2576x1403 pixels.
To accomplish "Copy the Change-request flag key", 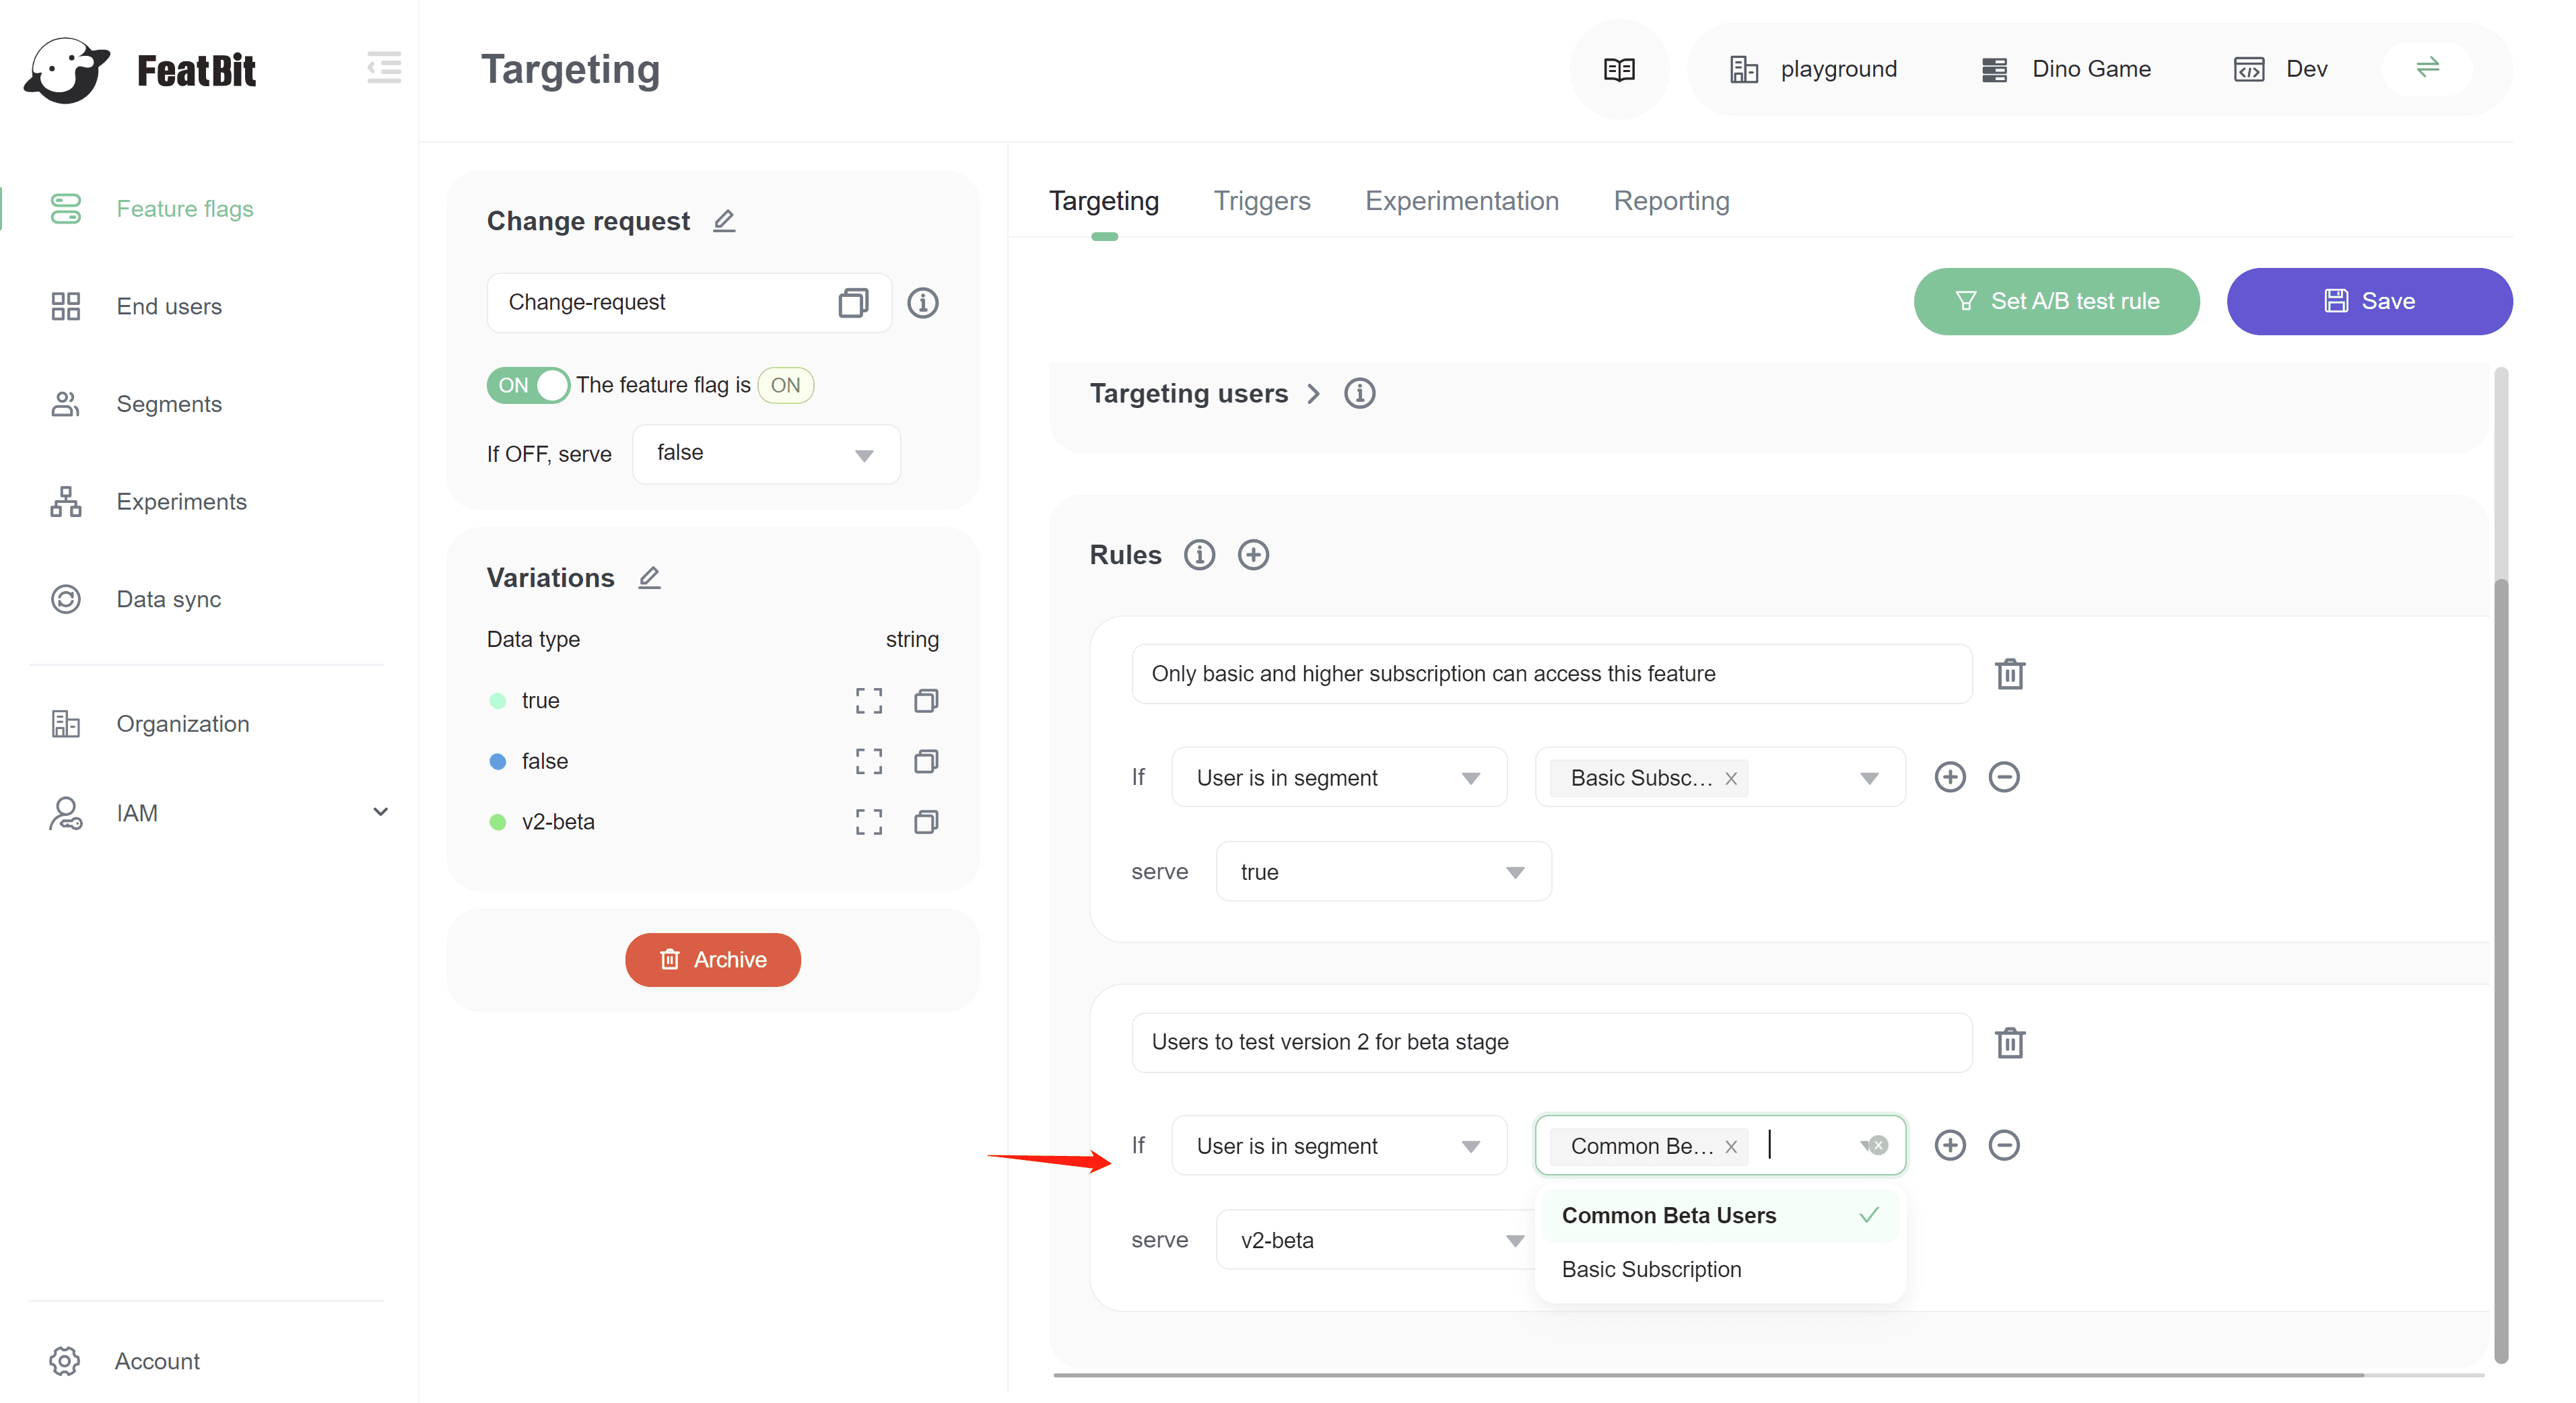I will [853, 302].
